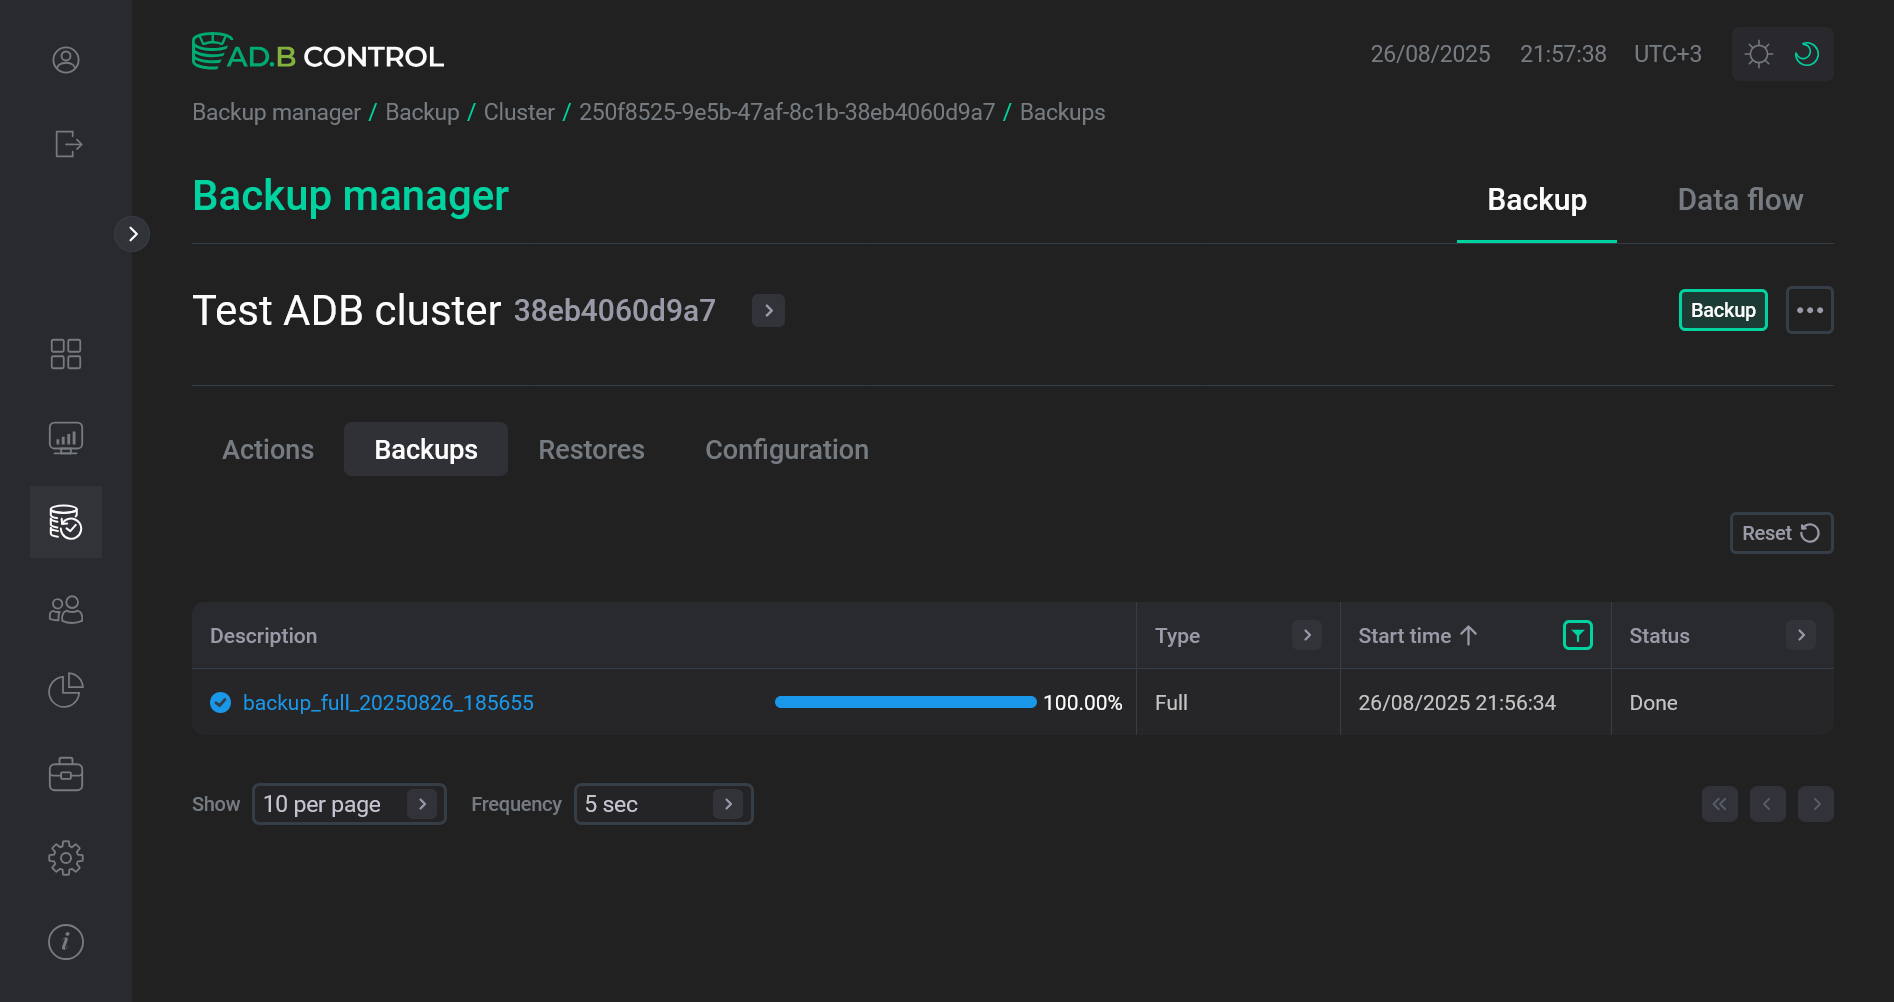The width and height of the screenshot is (1894, 1002).
Task: Select the briefcase icon in the sidebar
Action: tap(65, 773)
